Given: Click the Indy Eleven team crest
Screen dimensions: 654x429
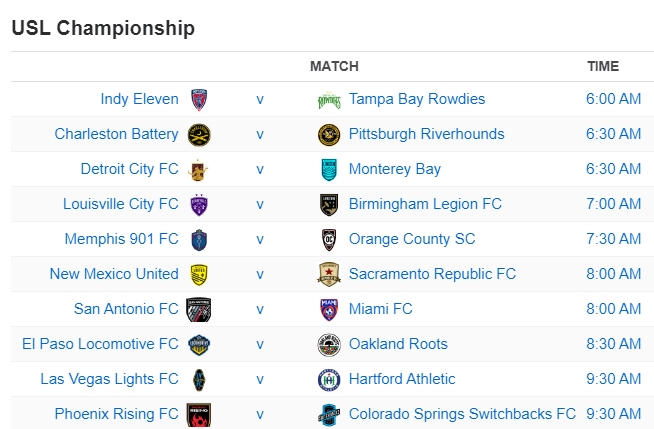Looking at the screenshot, I should tap(198, 100).
